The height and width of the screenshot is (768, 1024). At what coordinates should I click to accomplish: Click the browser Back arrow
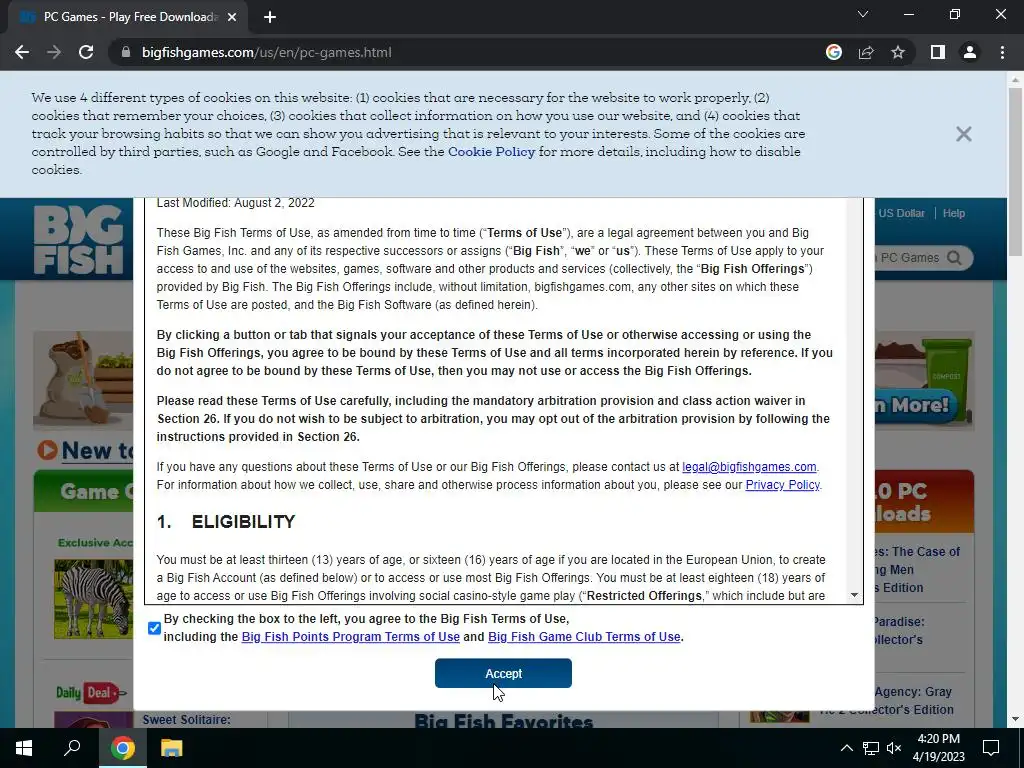pyautogui.click(x=22, y=52)
